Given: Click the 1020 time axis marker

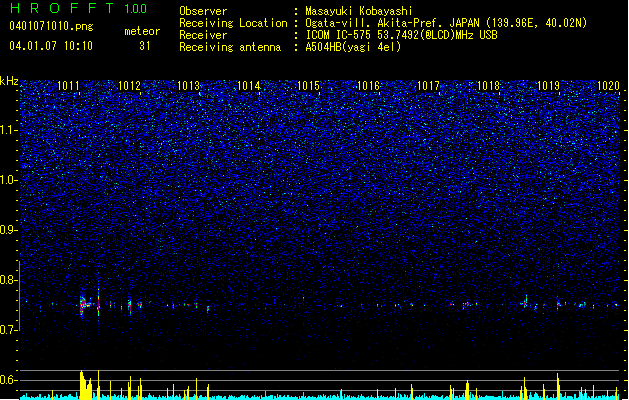Looking at the screenshot, I should tap(608, 86).
